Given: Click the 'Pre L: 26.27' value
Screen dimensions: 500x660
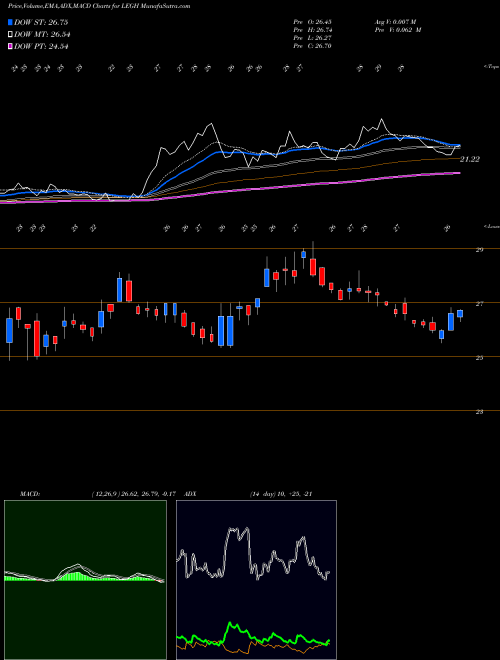Looking at the screenshot, I should point(312,38).
